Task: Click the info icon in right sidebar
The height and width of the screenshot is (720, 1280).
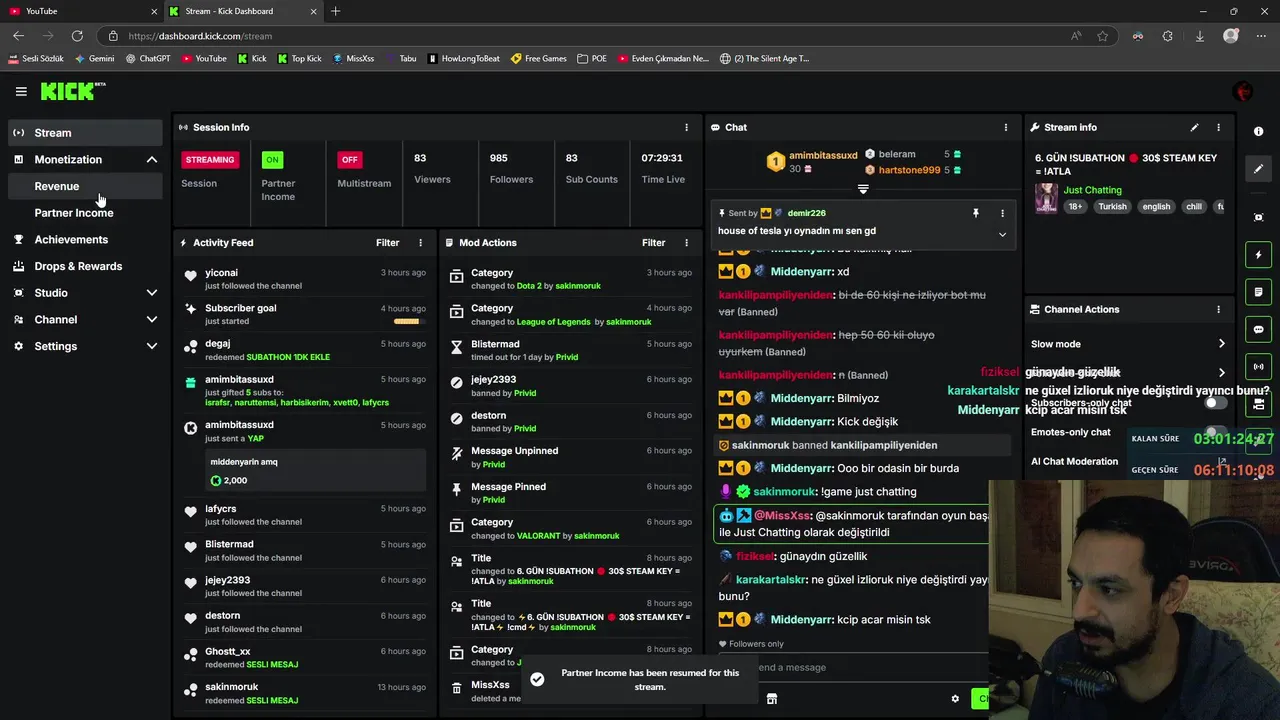Action: pyautogui.click(x=1259, y=132)
